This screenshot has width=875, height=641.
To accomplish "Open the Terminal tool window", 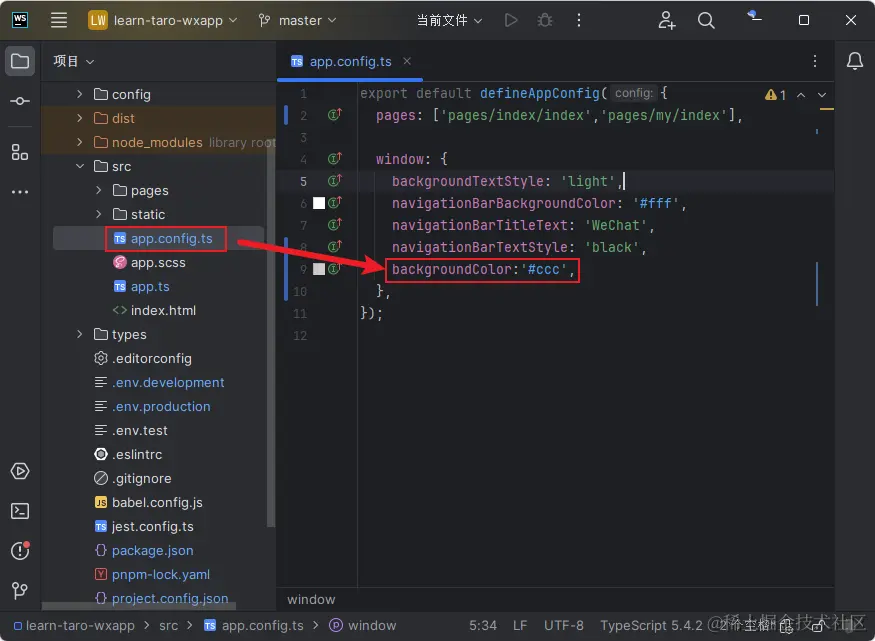I will (x=20, y=511).
